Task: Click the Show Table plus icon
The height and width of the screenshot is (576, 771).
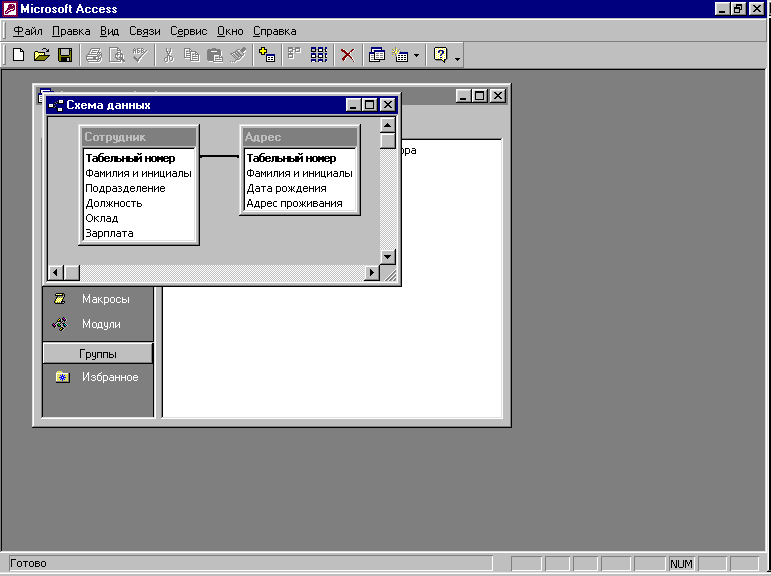Action: [267, 55]
